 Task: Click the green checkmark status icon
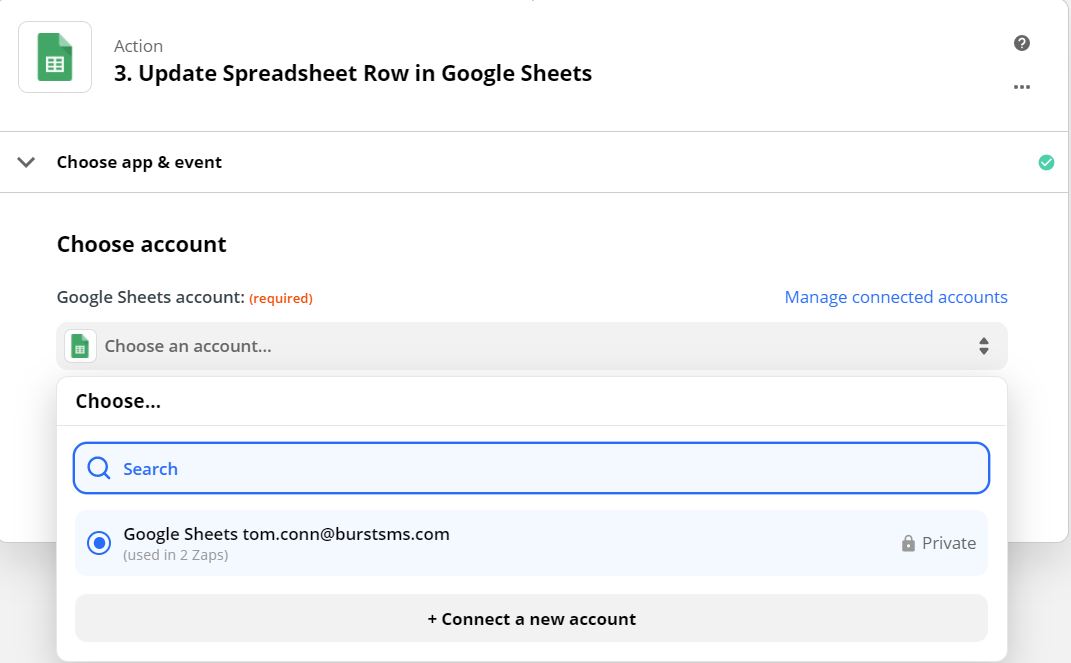tap(1046, 162)
